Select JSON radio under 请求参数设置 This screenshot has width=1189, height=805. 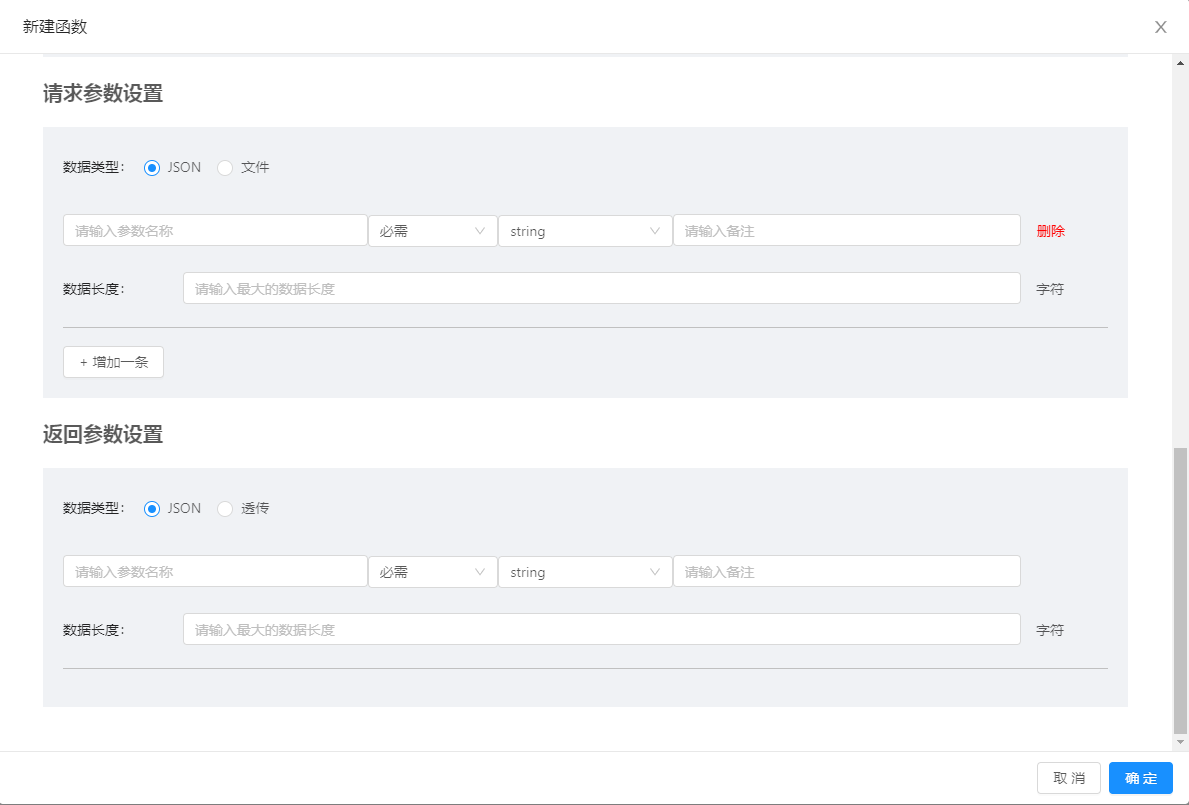[152, 168]
